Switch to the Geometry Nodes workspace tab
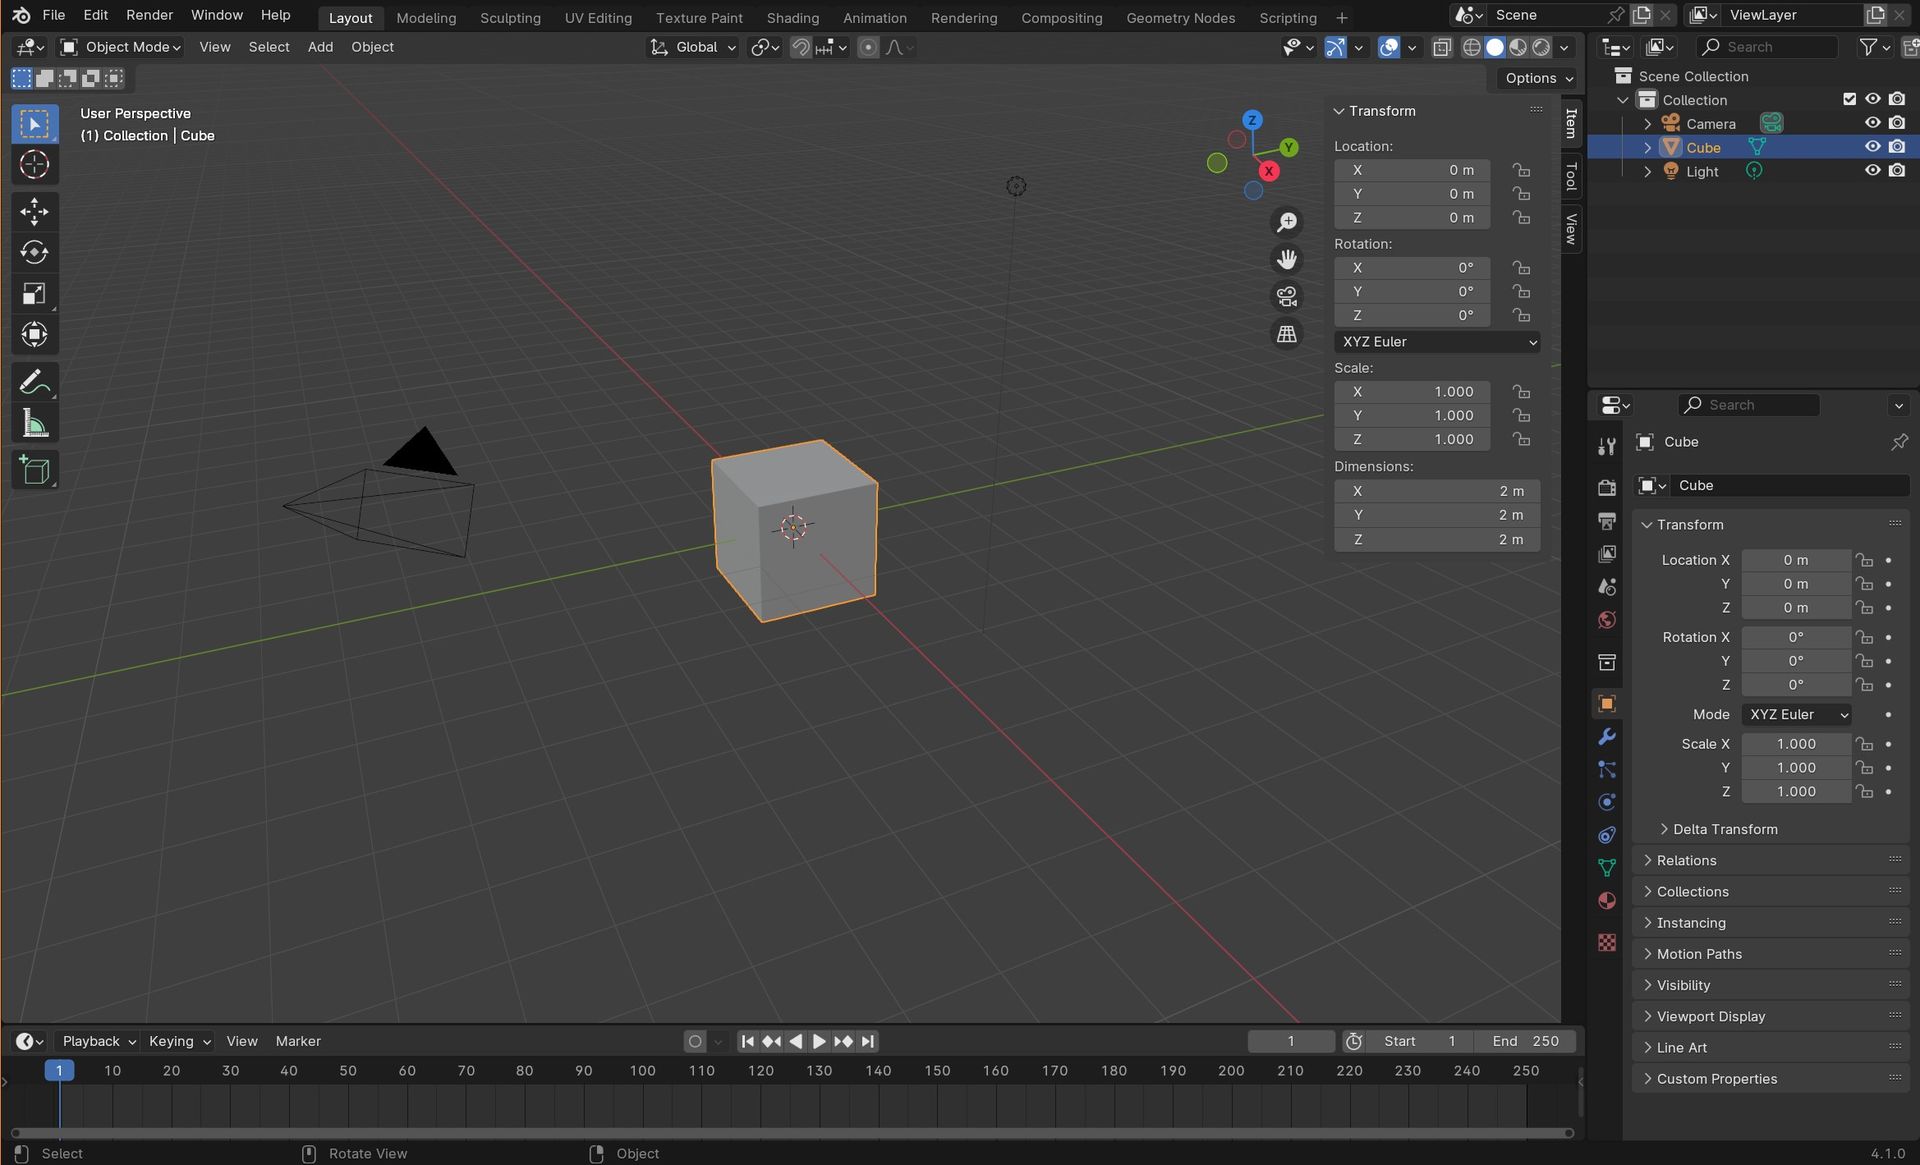The width and height of the screenshot is (1920, 1165). pyautogui.click(x=1180, y=18)
